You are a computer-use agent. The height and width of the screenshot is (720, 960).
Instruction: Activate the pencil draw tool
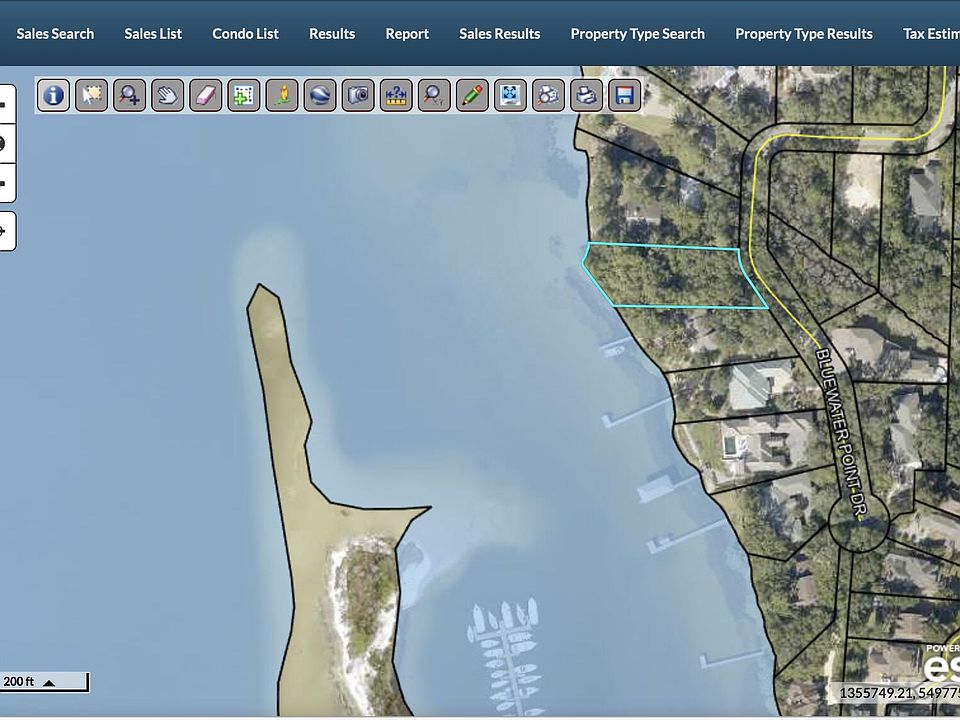point(472,96)
